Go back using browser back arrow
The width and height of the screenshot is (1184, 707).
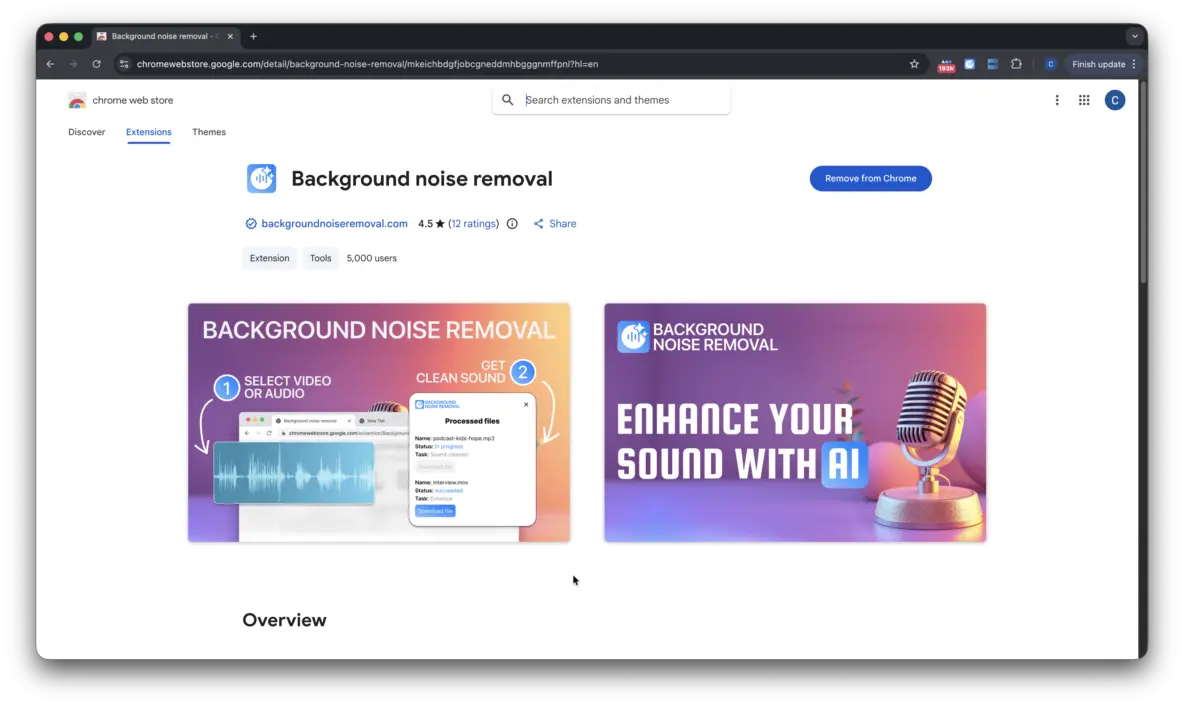click(x=50, y=64)
